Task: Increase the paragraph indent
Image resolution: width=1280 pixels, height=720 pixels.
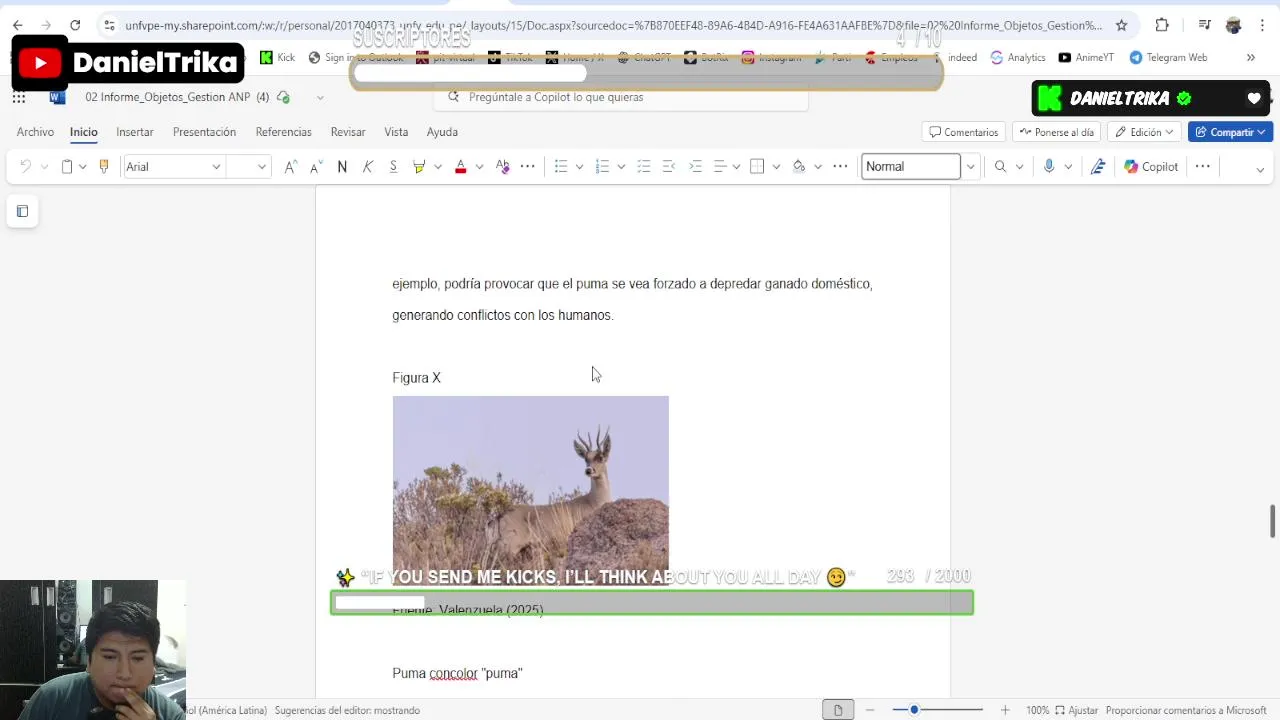Action: [695, 167]
